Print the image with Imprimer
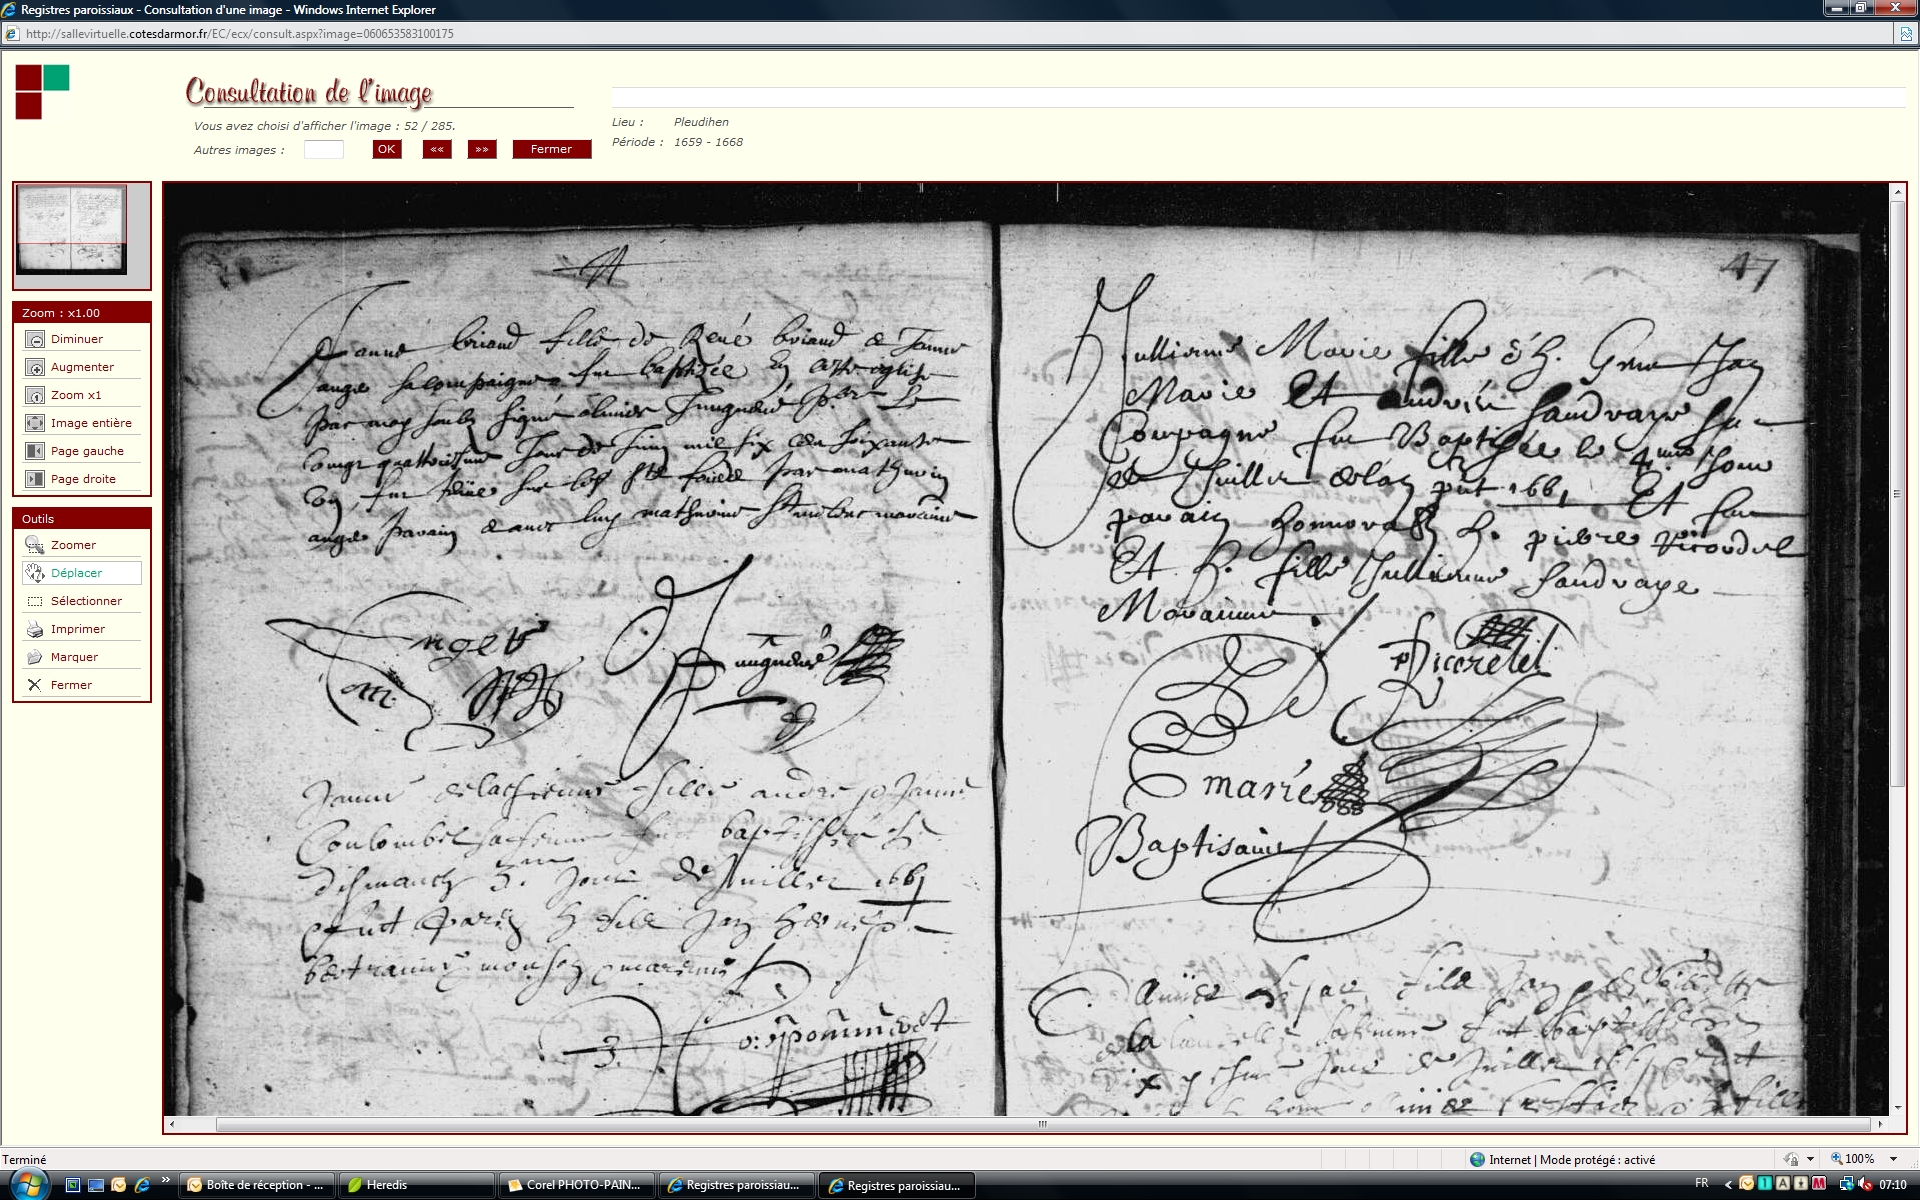 [35, 630]
